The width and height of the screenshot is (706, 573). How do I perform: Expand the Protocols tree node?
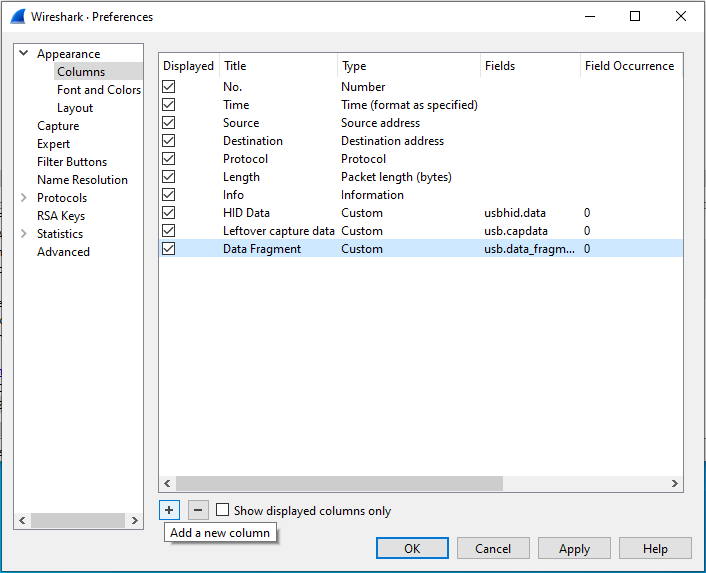click(24, 197)
